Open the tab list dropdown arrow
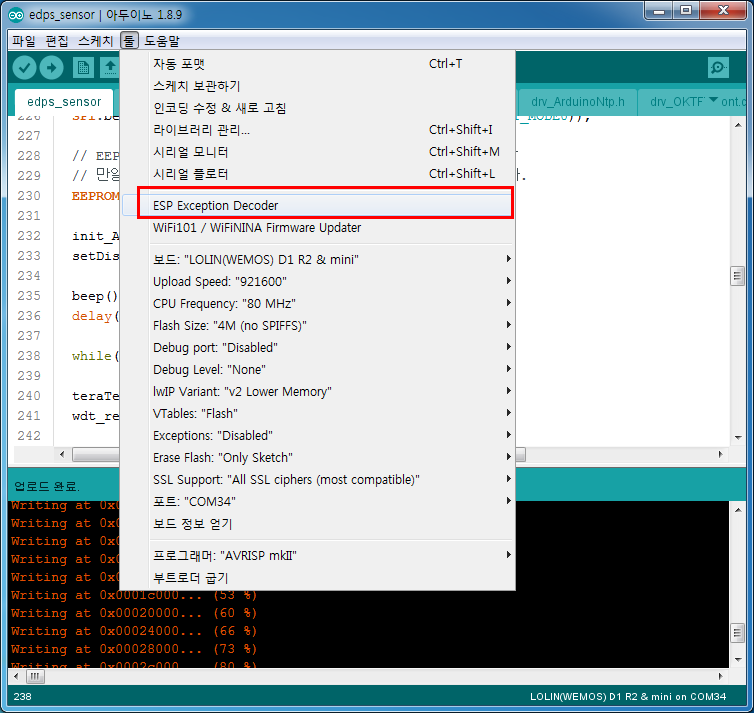The image size is (754, 713). click(713, 100)
